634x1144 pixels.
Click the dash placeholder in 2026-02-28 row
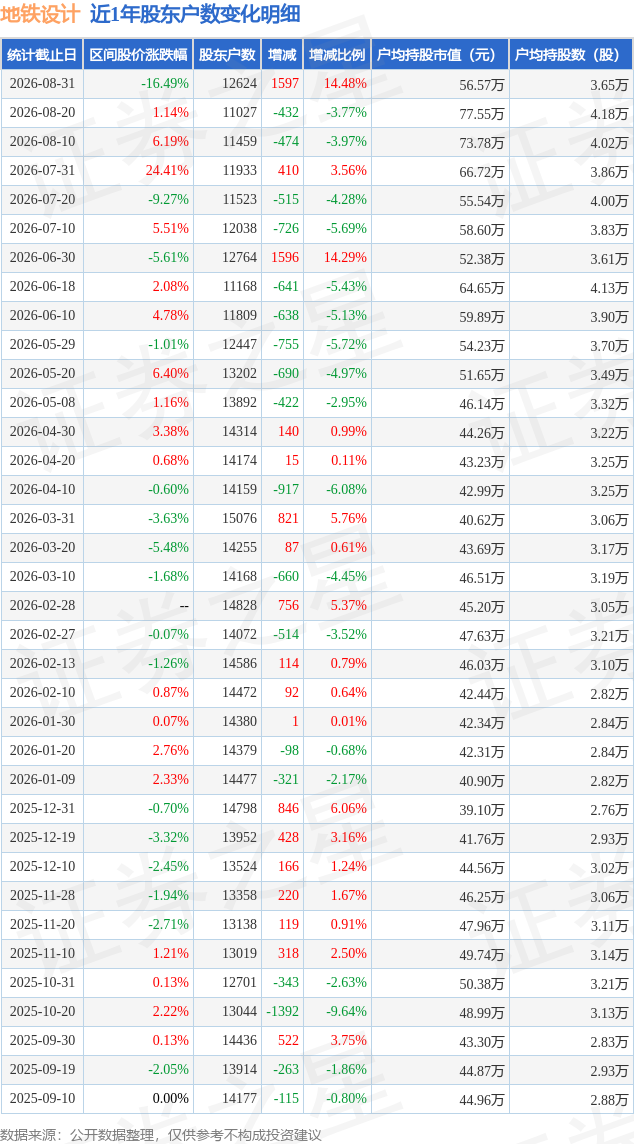[x=184, y=606]
